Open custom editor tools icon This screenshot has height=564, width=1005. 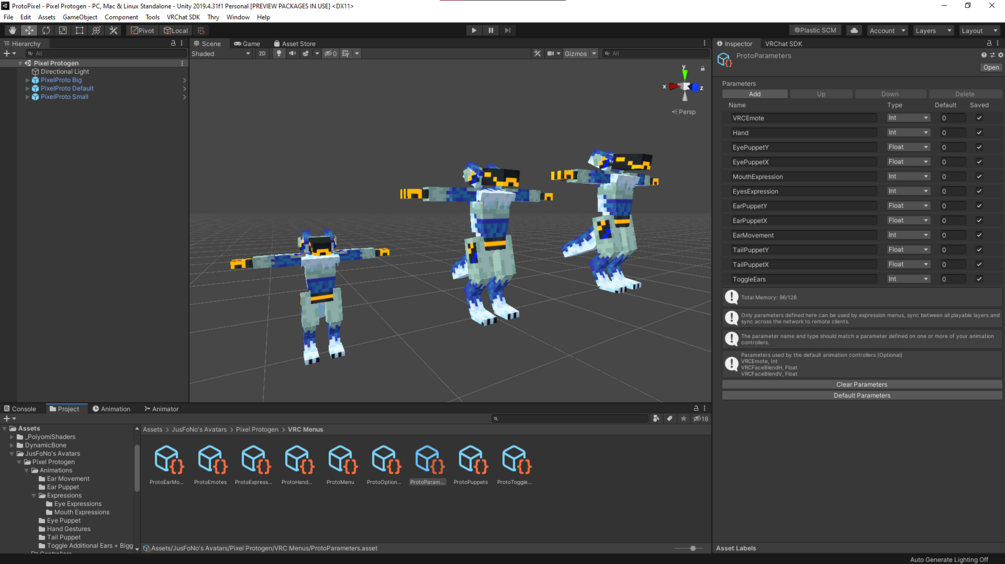point(113,30)
